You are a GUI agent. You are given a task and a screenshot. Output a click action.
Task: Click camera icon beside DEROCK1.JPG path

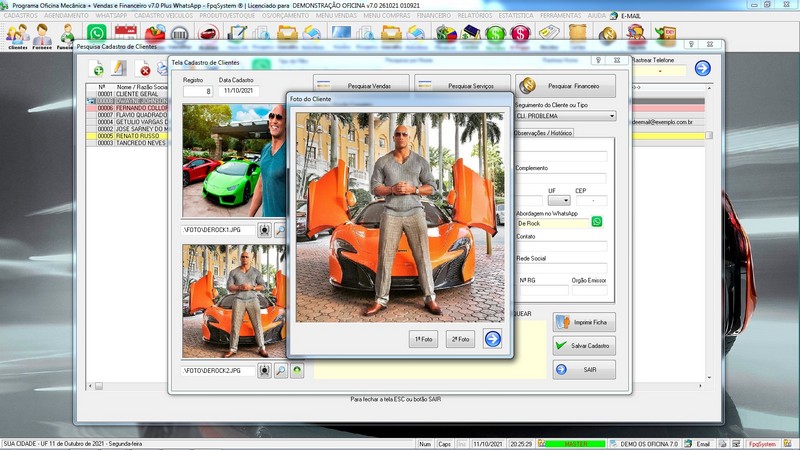click(264, 230)
